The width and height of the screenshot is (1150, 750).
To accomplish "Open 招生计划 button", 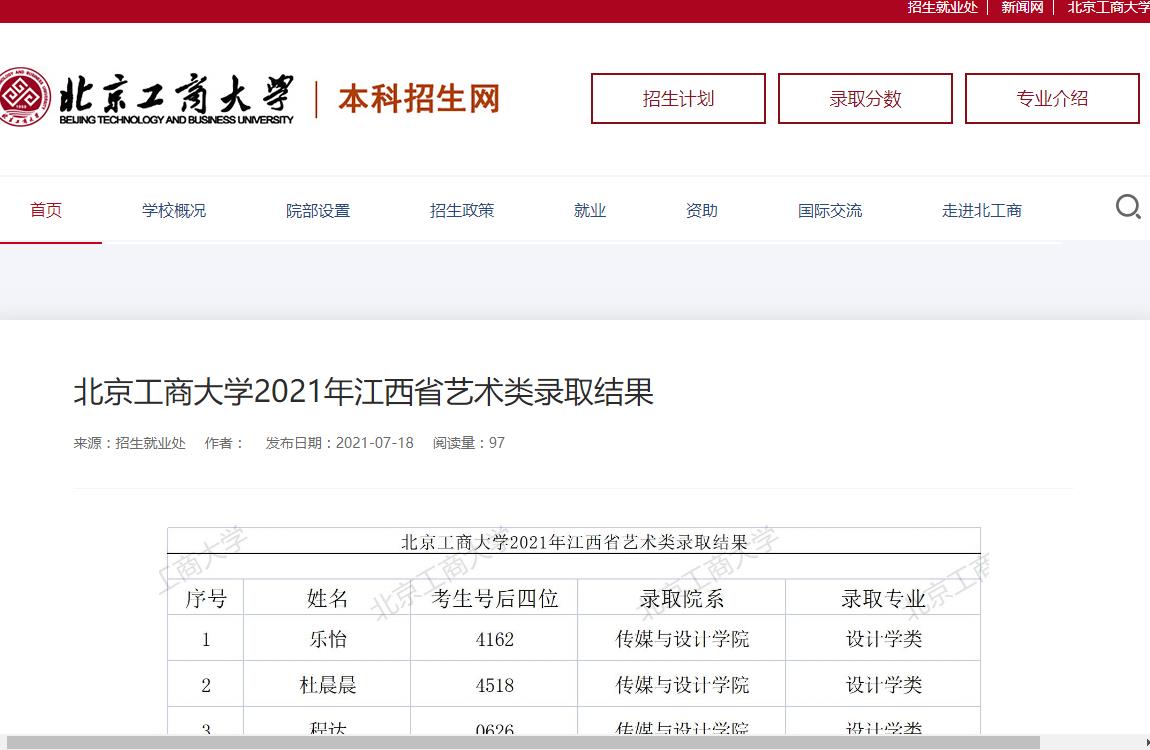I will pyautogui.click(x=678, y=98).
